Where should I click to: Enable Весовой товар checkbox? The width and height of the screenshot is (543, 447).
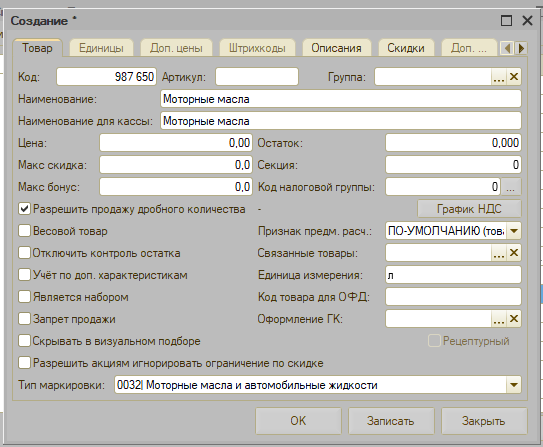point(24,231)
